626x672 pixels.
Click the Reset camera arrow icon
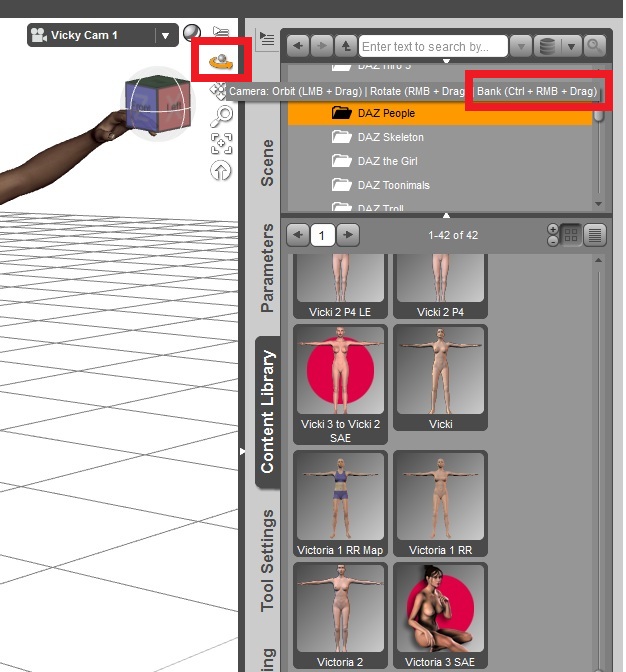(x=221, y=171)
